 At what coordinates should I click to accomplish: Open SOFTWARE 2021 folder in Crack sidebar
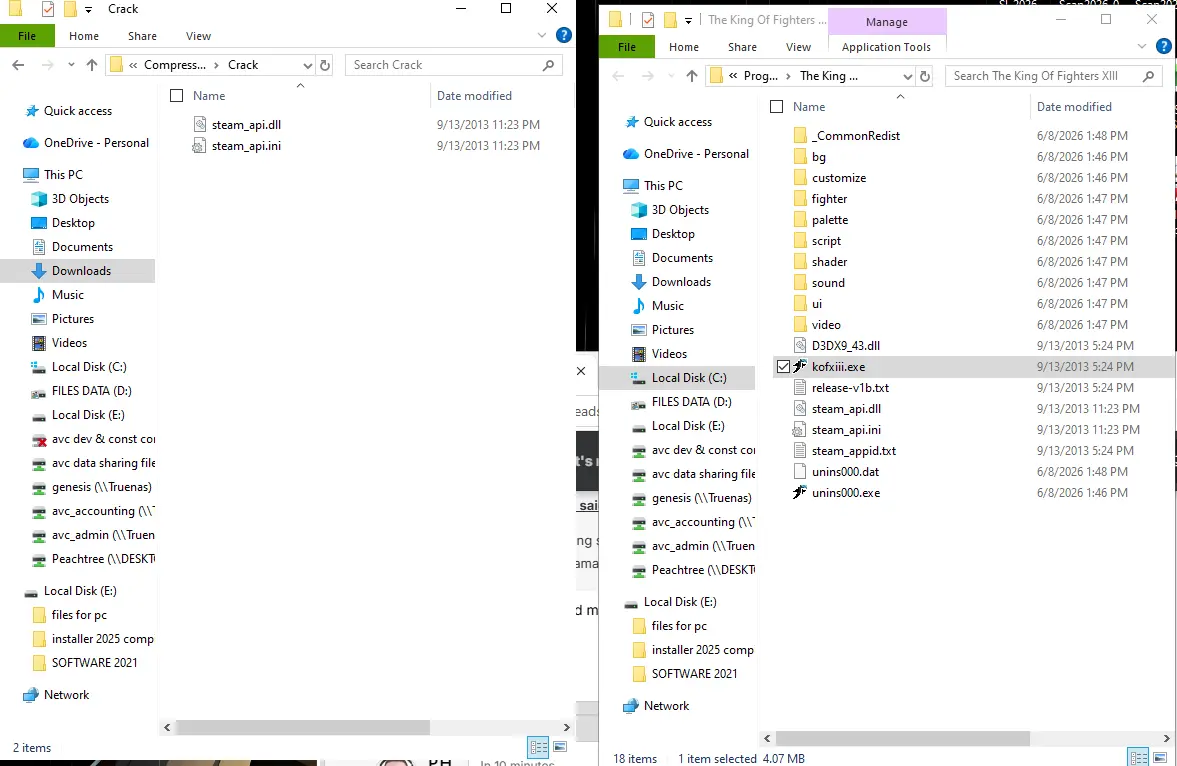(94, 663)
